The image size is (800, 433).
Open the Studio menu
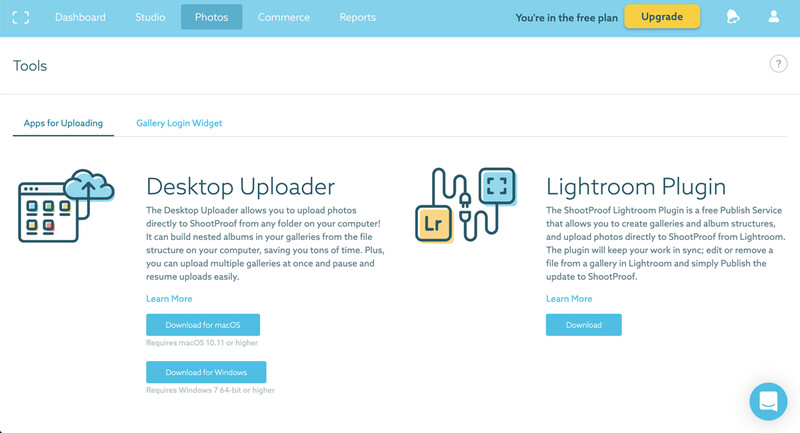[150, 17]
